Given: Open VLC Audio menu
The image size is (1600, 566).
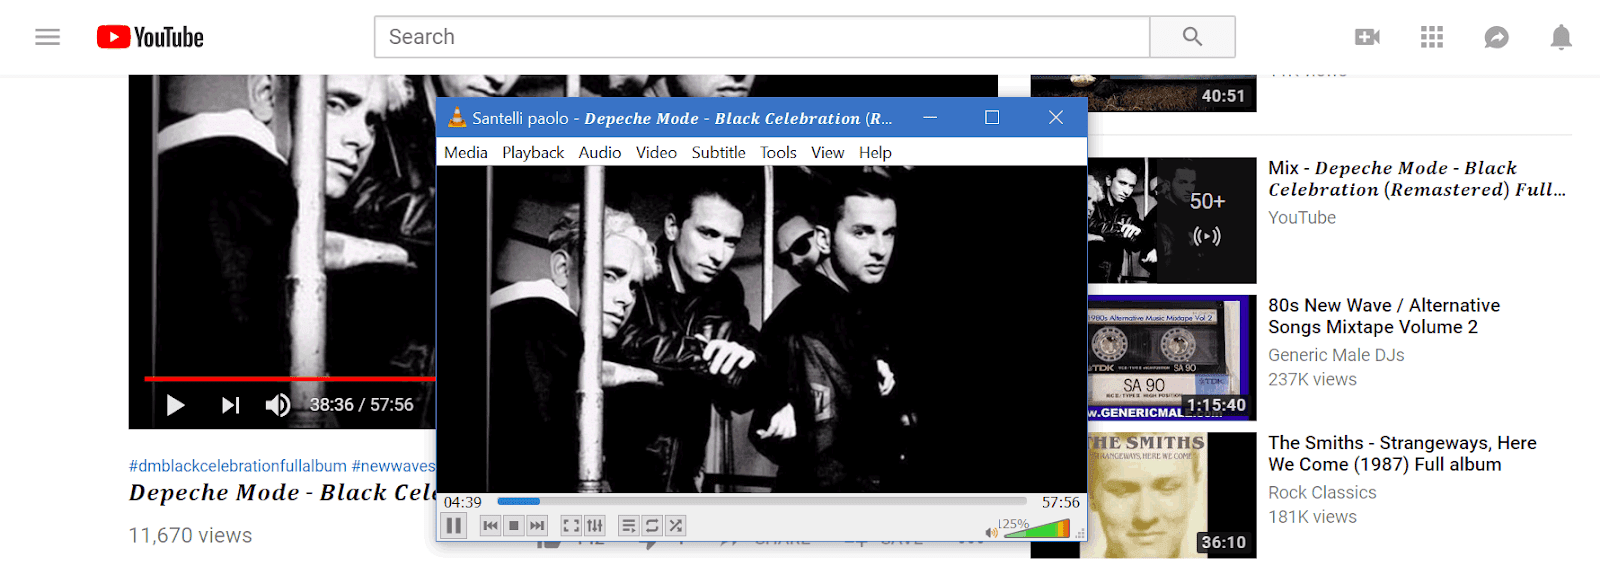Looking at the screenshot, I should click(x=600, y=152).
